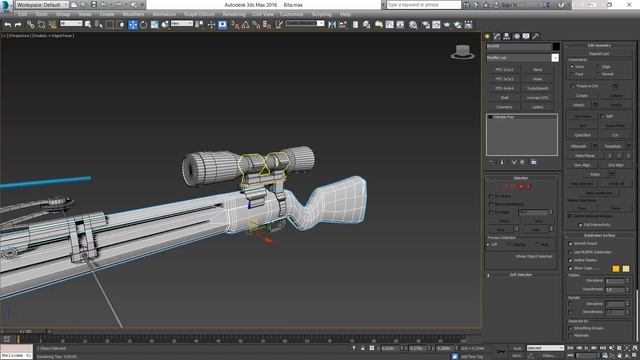The image size is (640, 360).
Task: Click the Repeat Last button
Action: coord(599,53)
